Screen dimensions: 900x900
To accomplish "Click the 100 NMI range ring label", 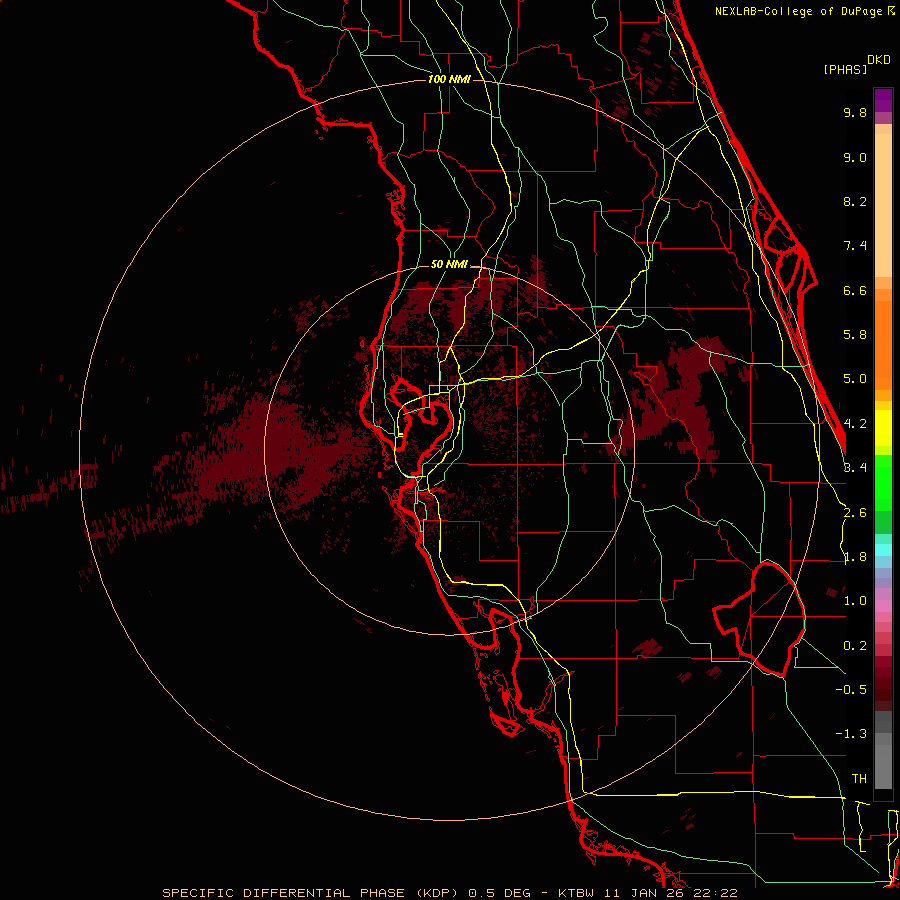I will [449, 79].
